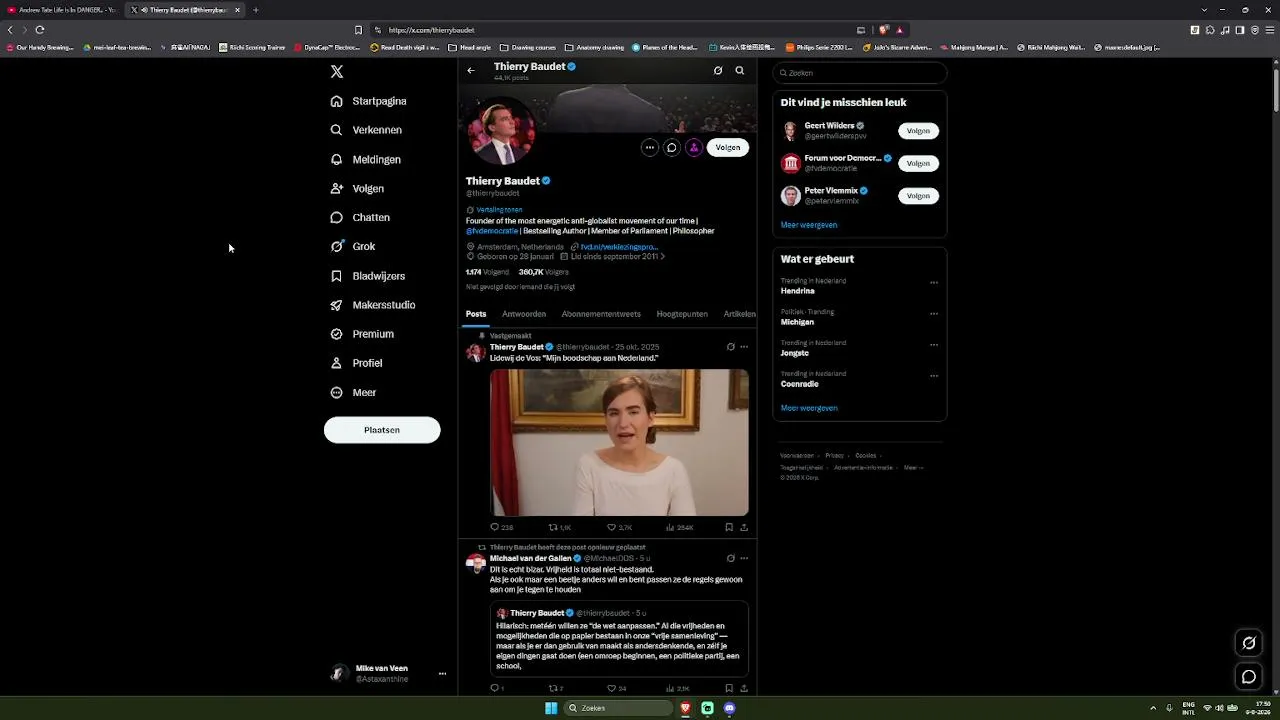Open options for the Coenradie trend
The image size is (1280, 720).
coord(934,376)
